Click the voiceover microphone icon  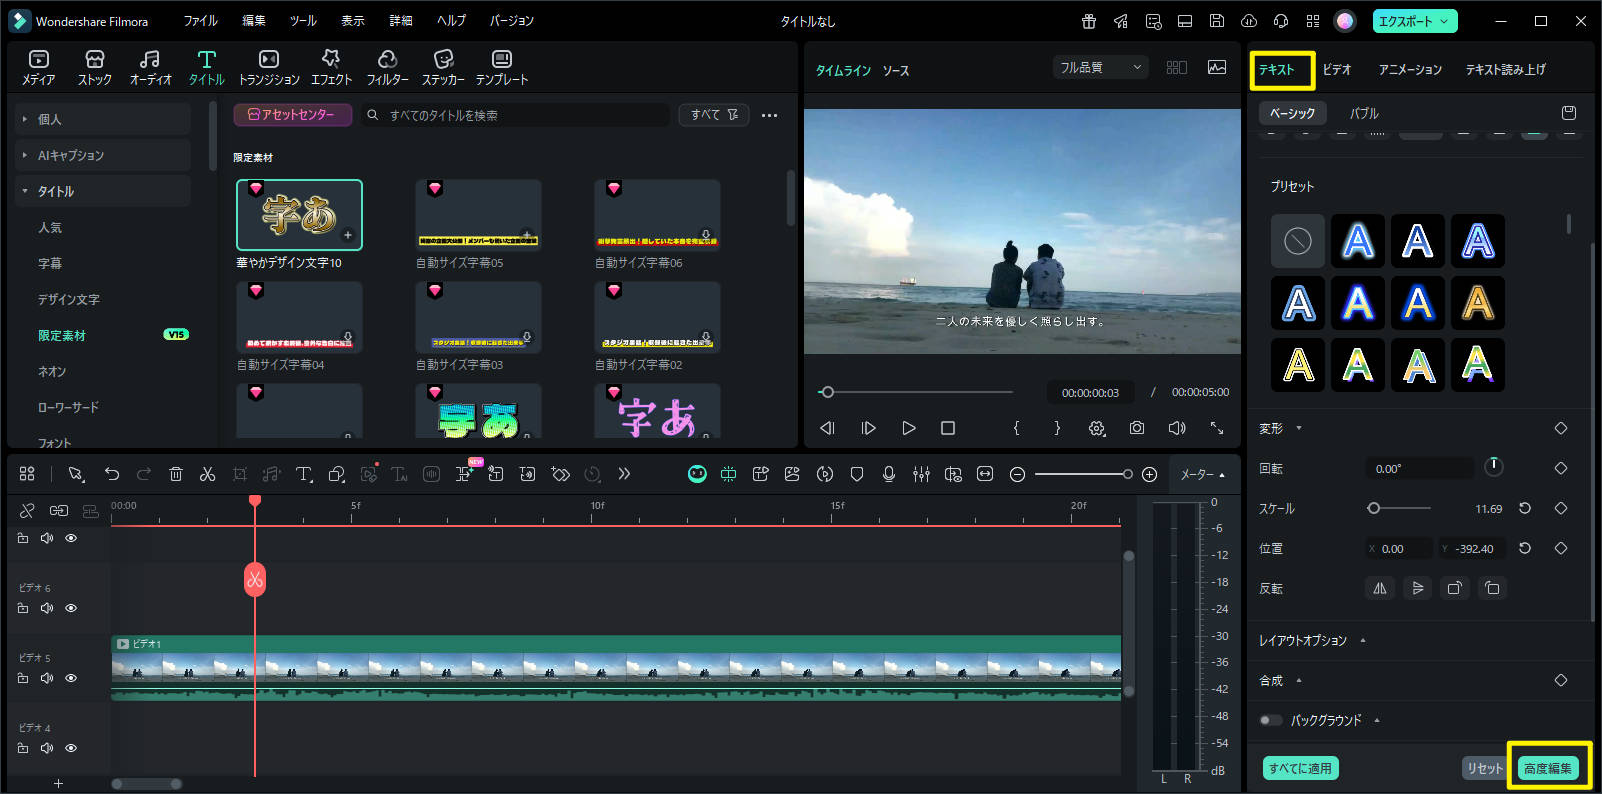[x=888, y=474]
